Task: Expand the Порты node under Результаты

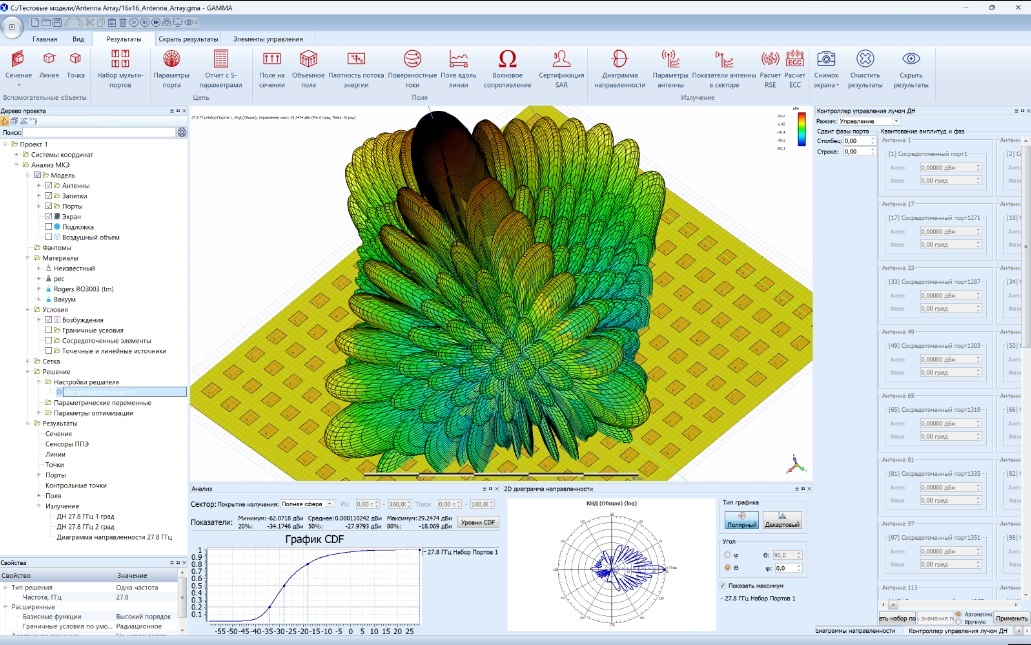Action: coord(38,475)
